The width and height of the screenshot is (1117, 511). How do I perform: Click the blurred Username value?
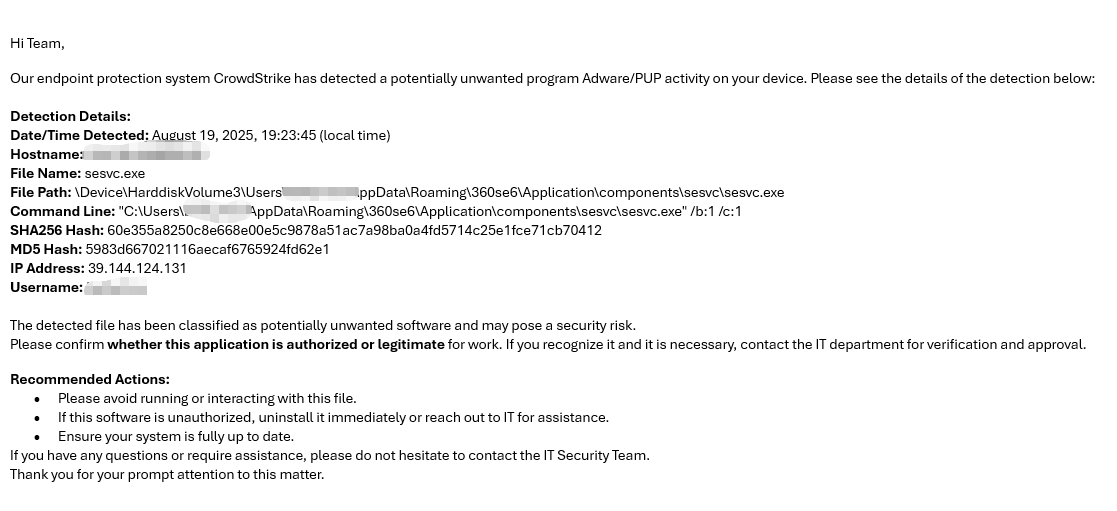[115, 287]
